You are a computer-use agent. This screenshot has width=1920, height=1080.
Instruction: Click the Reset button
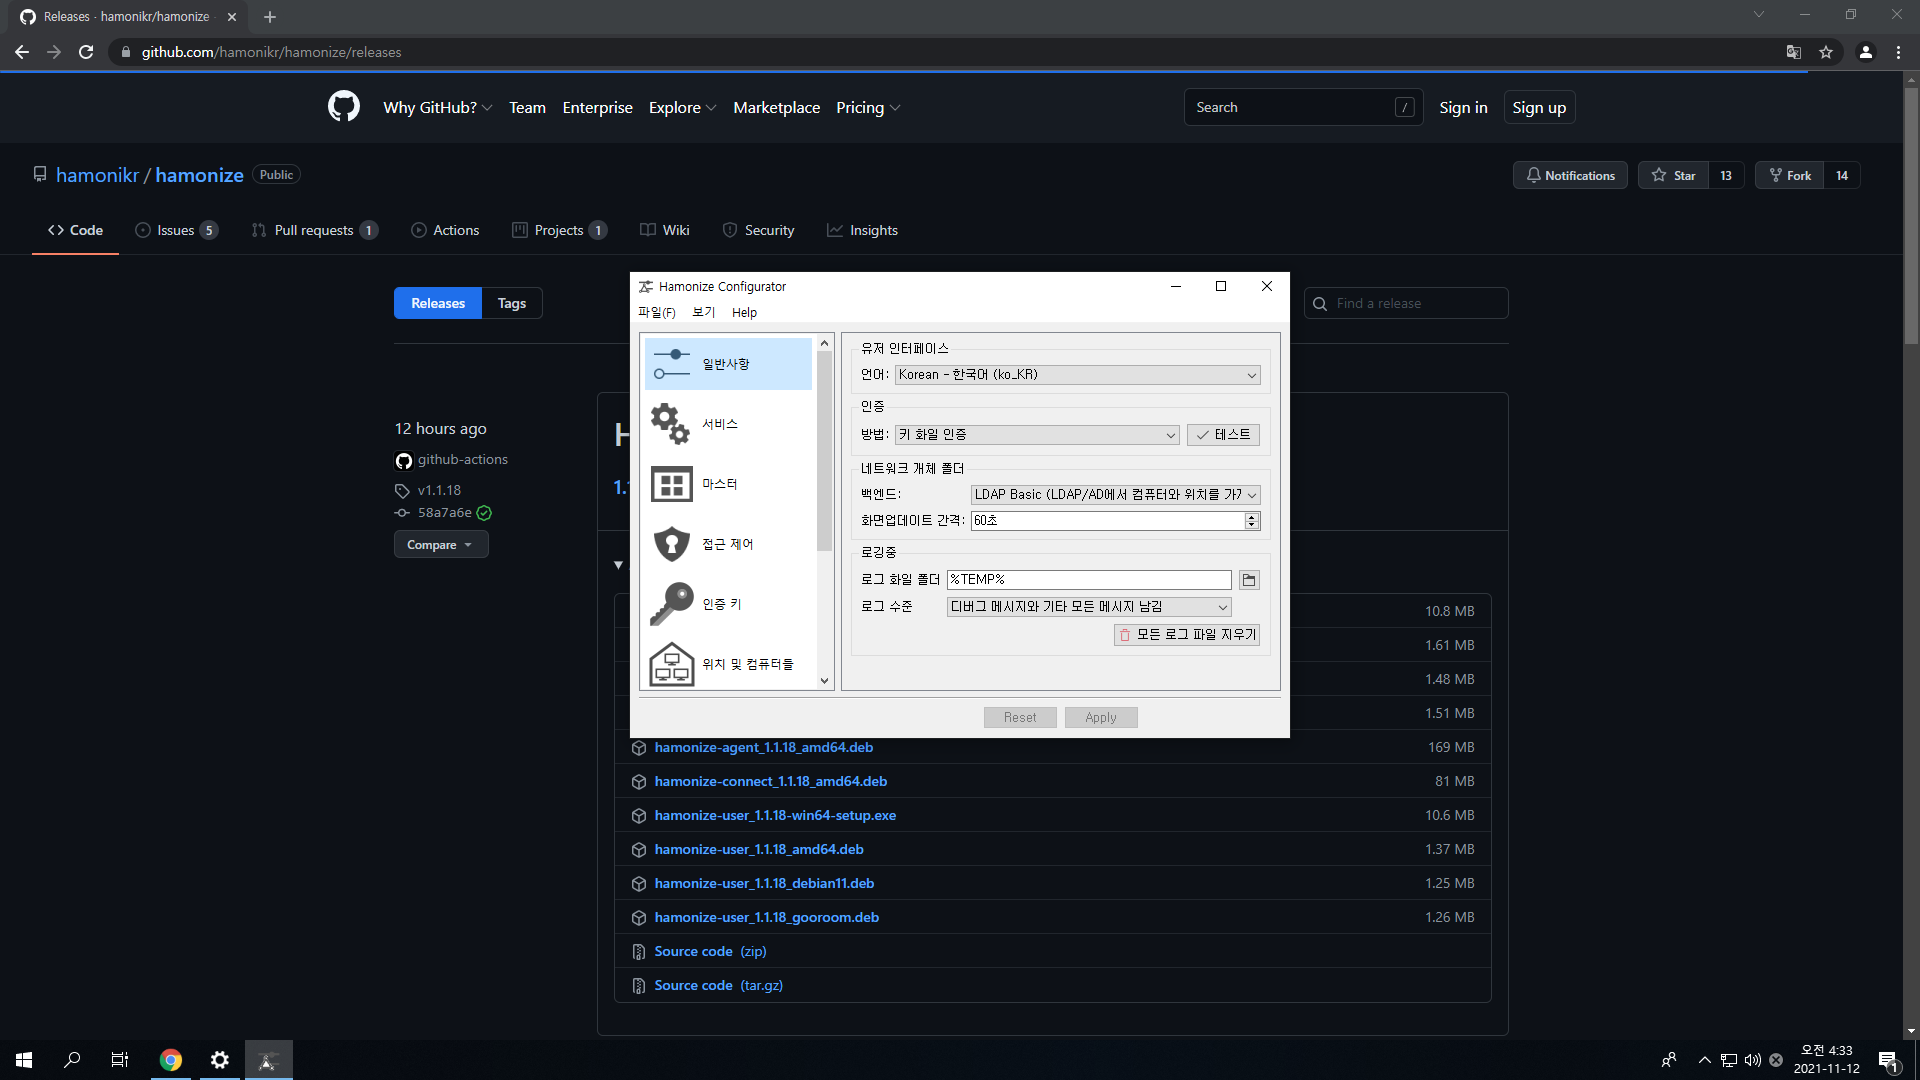click(1020, 717)
